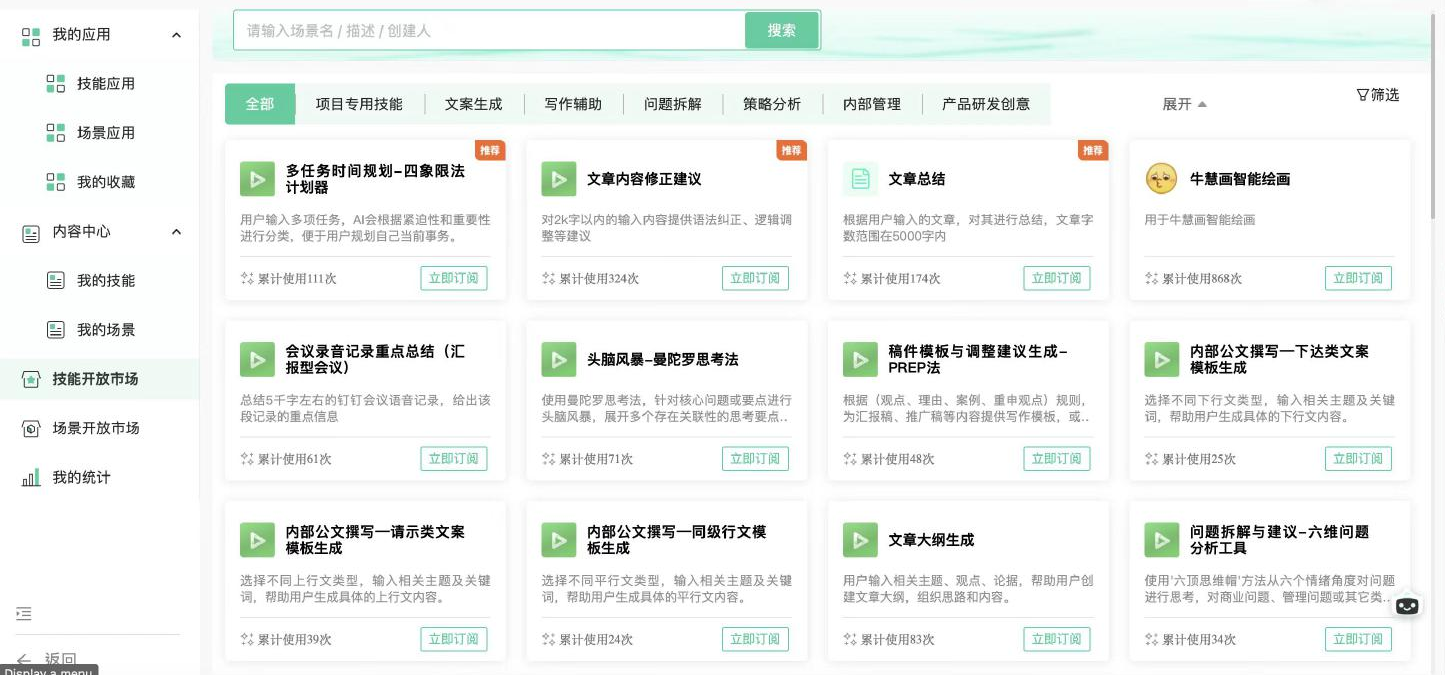Open 我的技能 in the sidebar

pos(105,281)
